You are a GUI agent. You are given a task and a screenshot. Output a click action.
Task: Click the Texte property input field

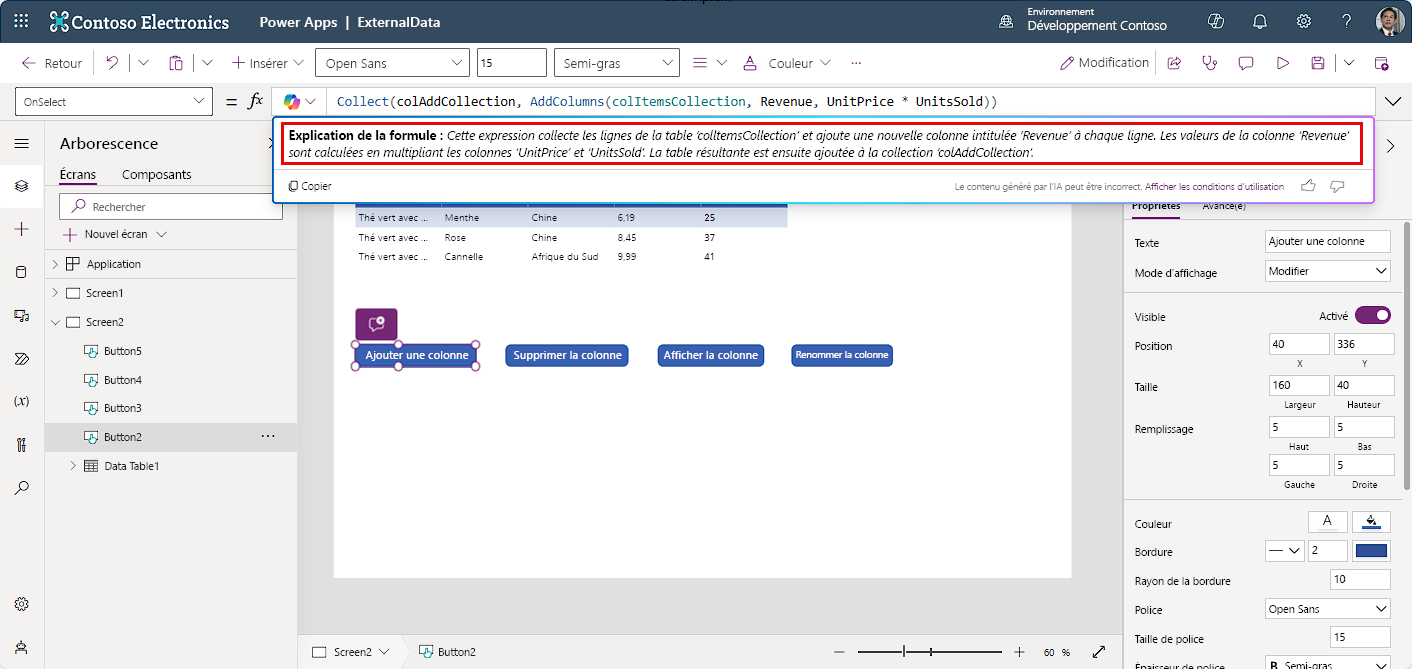click(1328, 242)
